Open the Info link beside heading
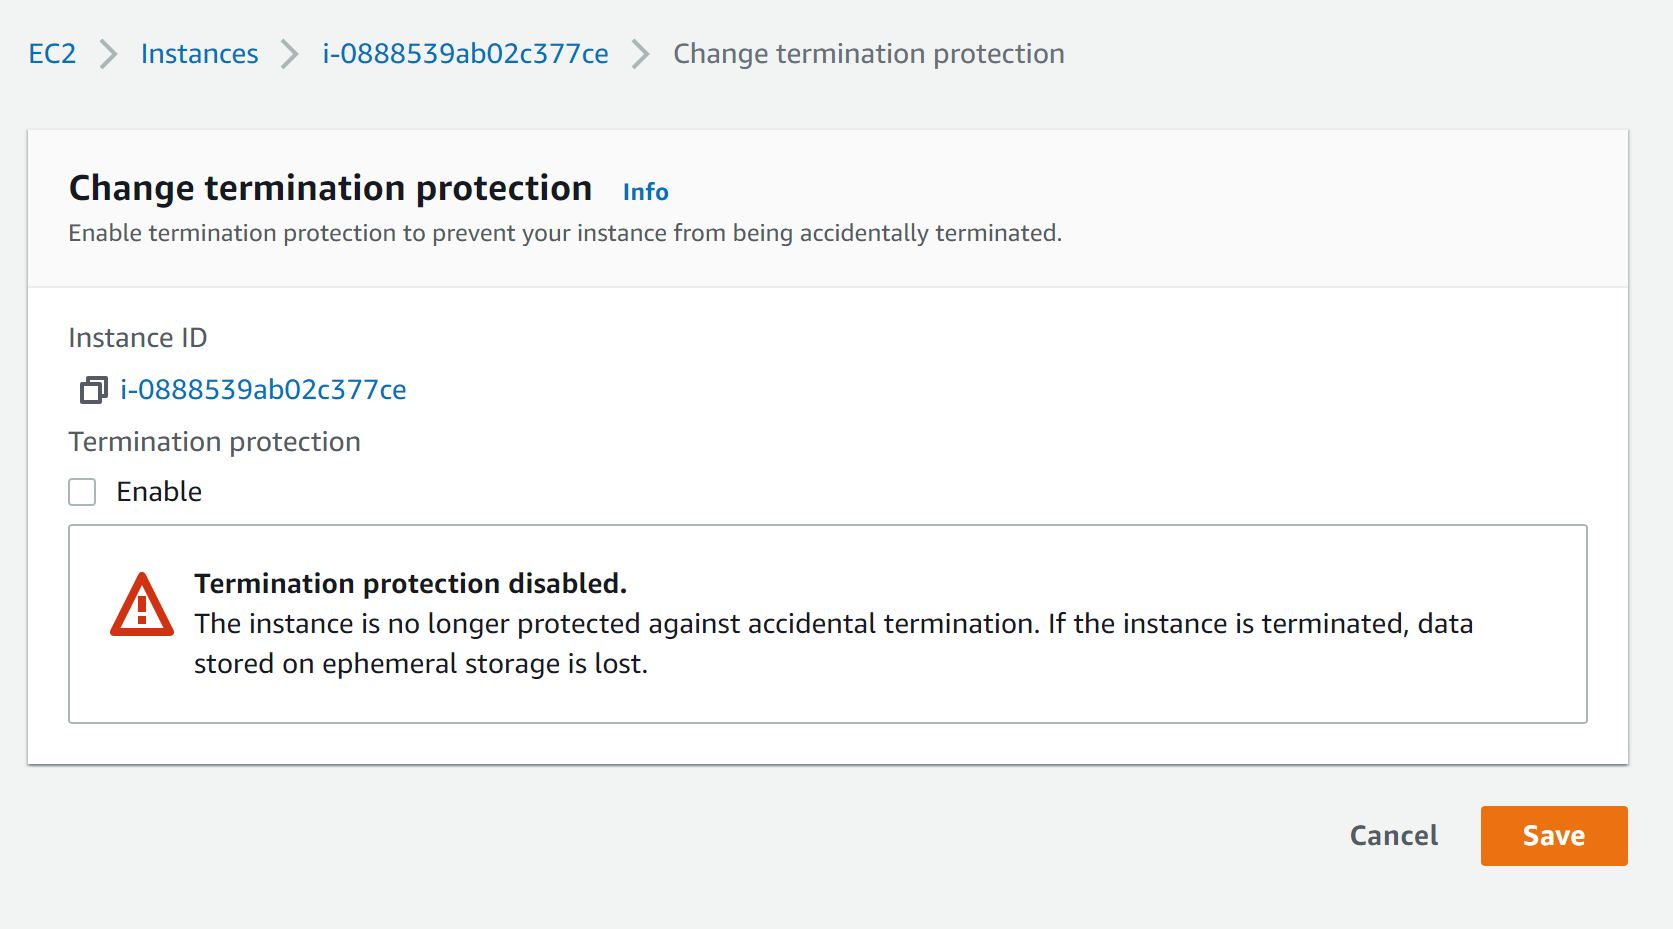1673x929 pixels. [645, 192]
